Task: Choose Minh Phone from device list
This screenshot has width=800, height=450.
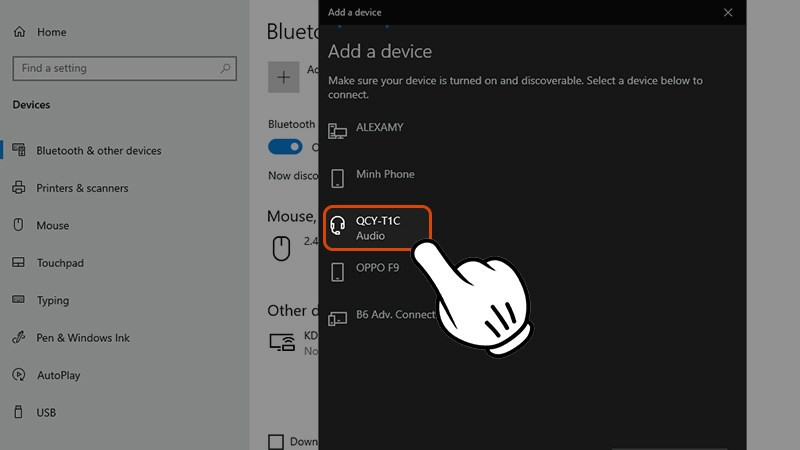Action: tap(384, 175)
